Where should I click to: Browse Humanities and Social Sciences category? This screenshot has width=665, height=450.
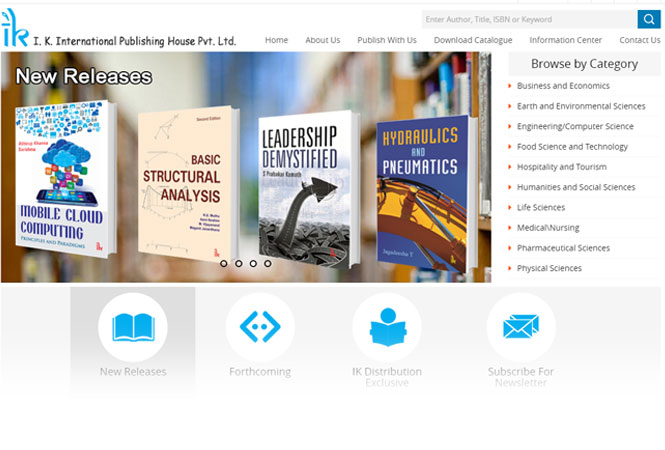[x=576, y=187]
